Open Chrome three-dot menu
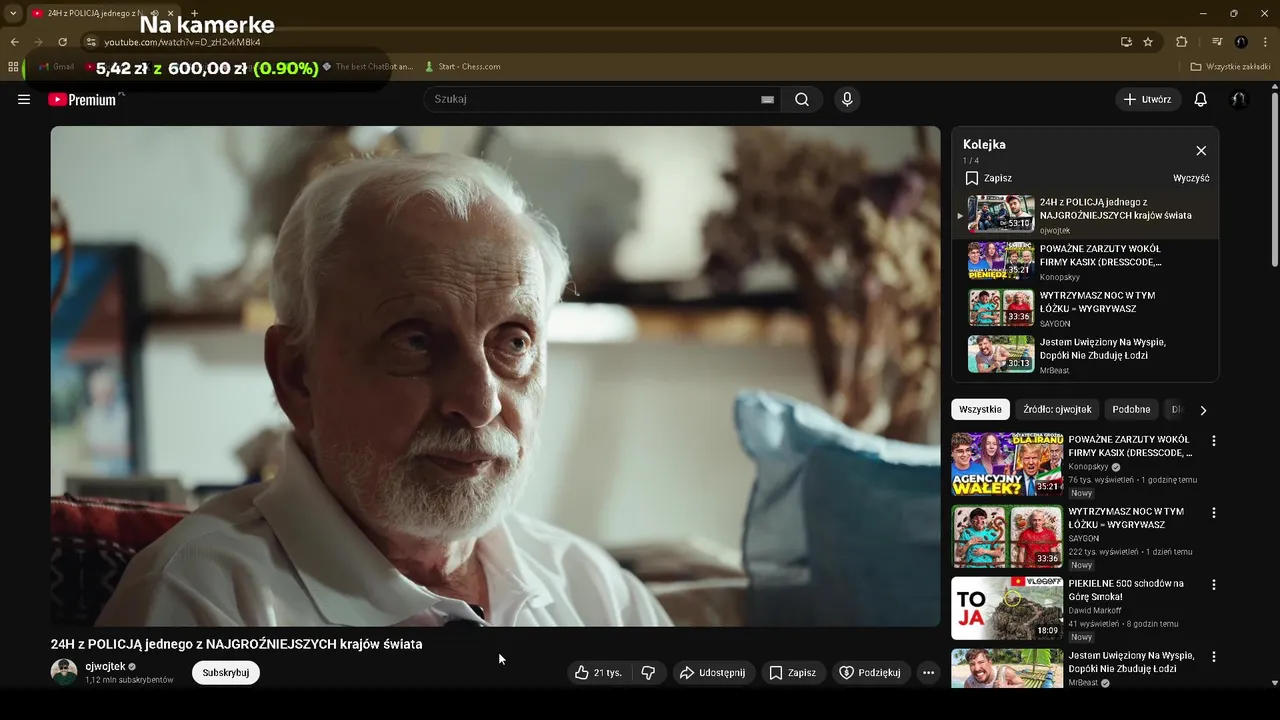1280x720 pixels. click(1265, 42)
